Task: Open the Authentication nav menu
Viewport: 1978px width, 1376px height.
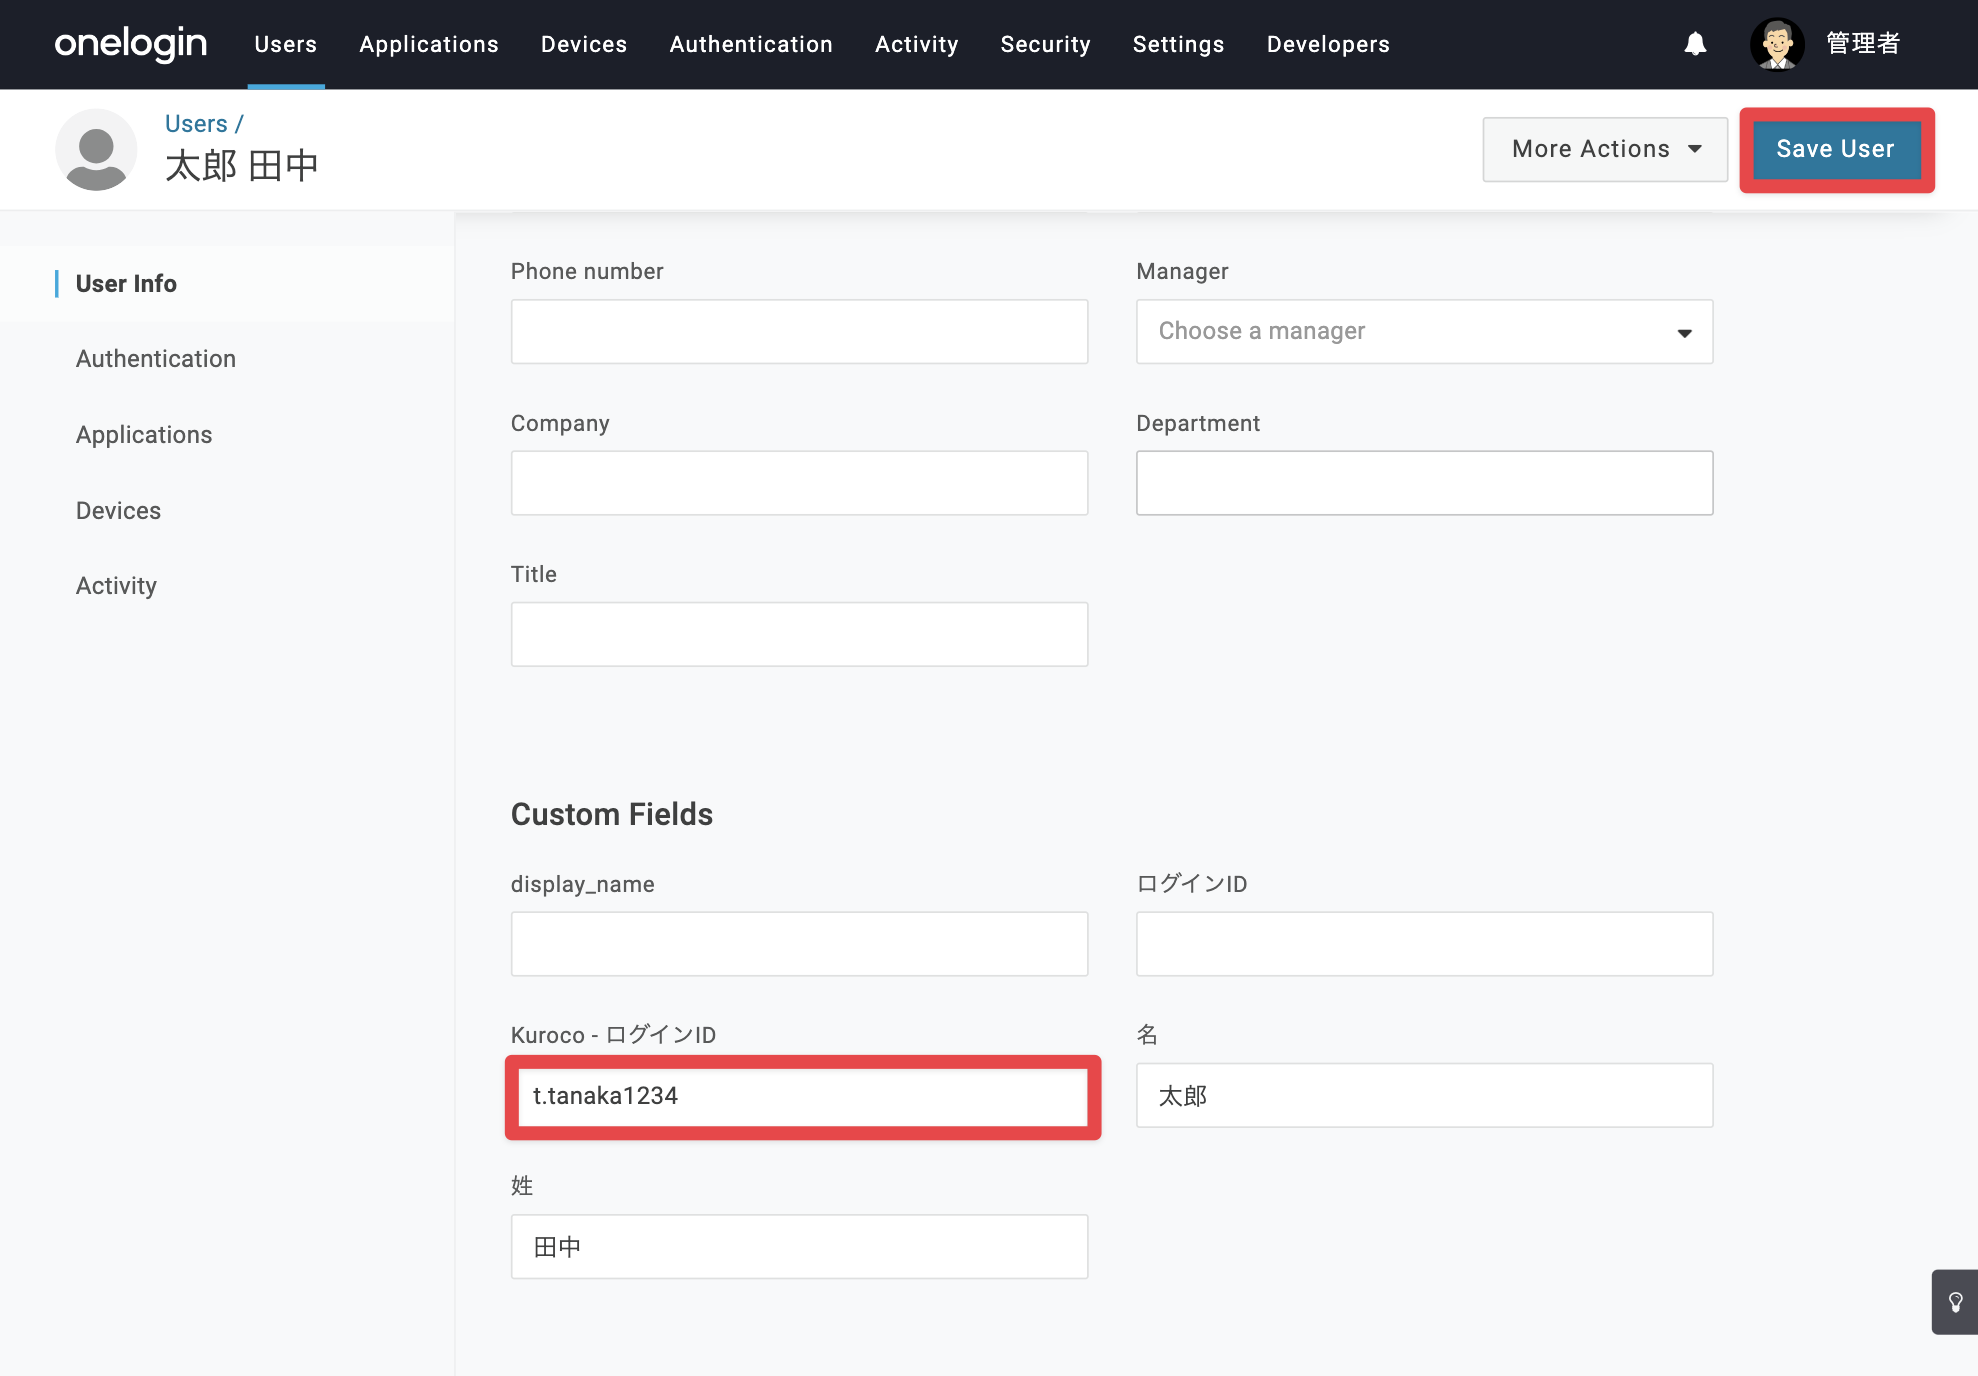Action: 751,44
